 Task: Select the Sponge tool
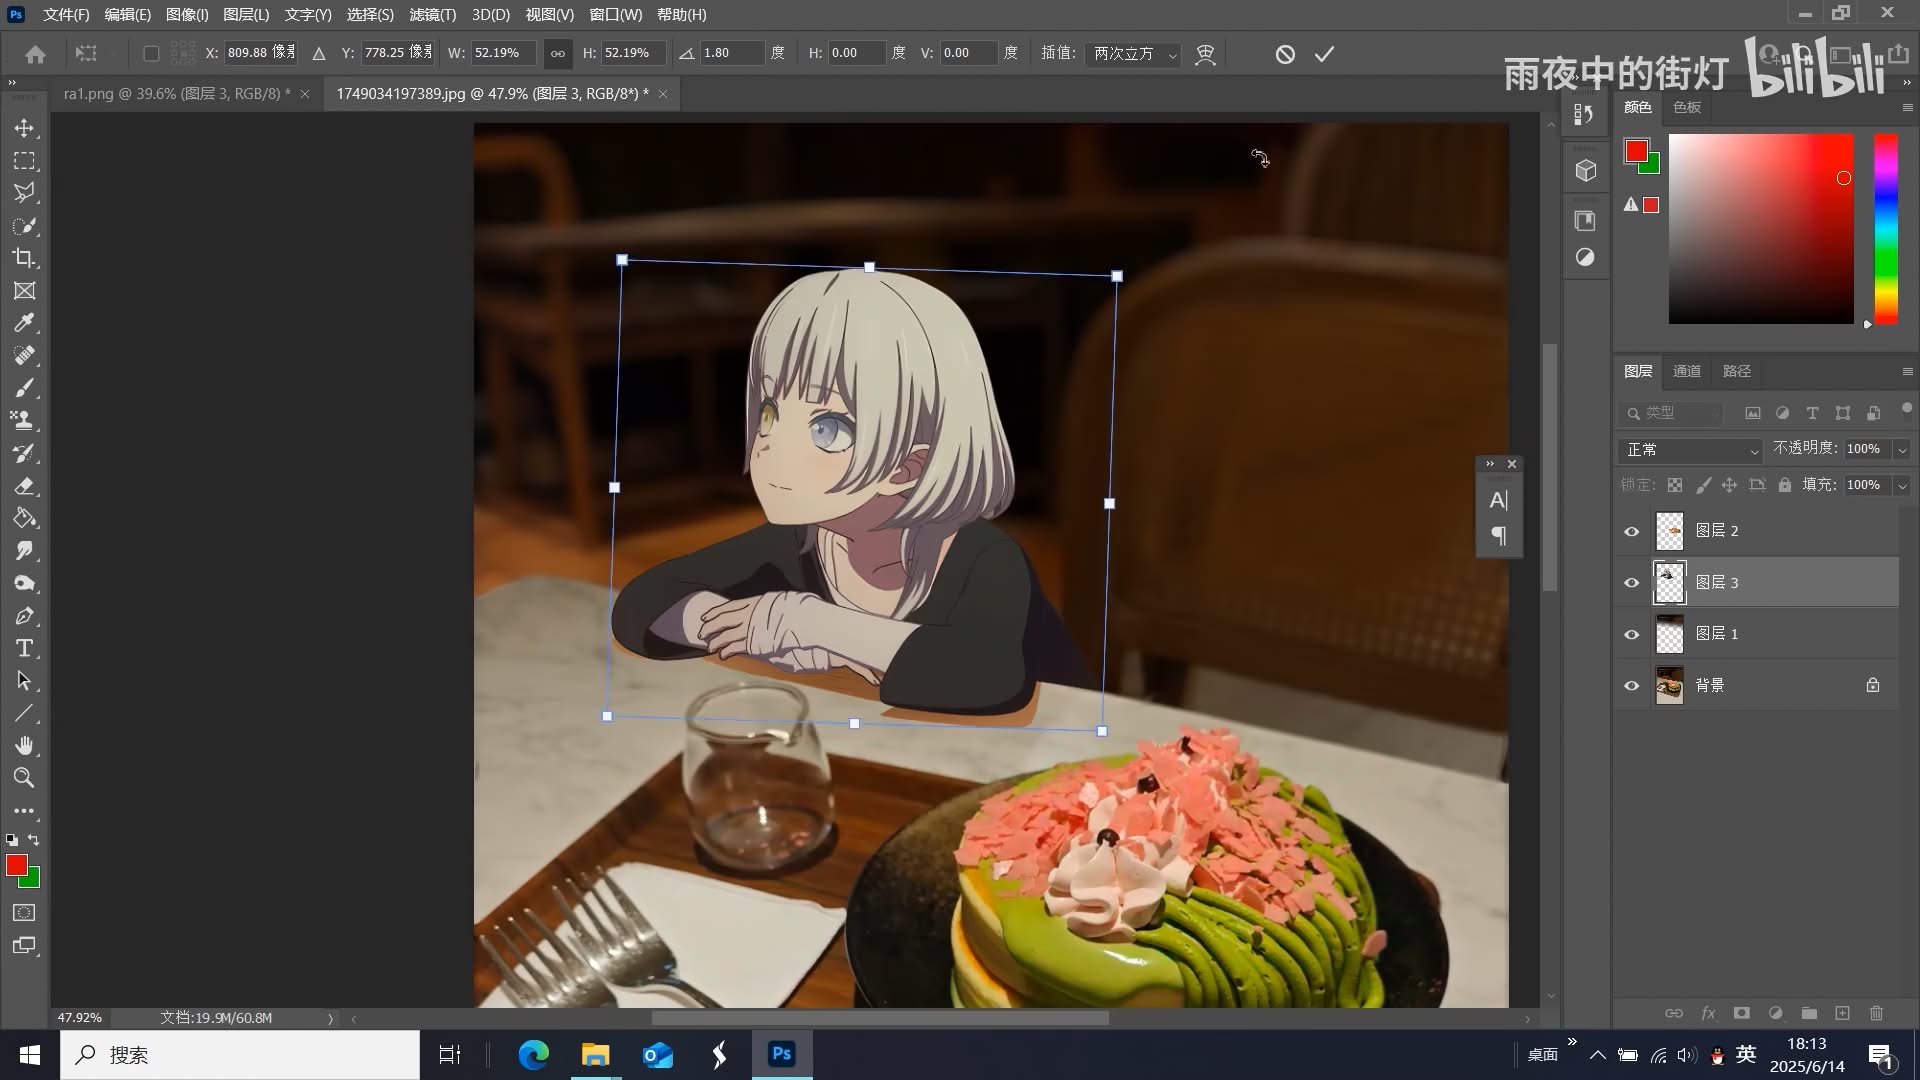(x=24, y=583)
